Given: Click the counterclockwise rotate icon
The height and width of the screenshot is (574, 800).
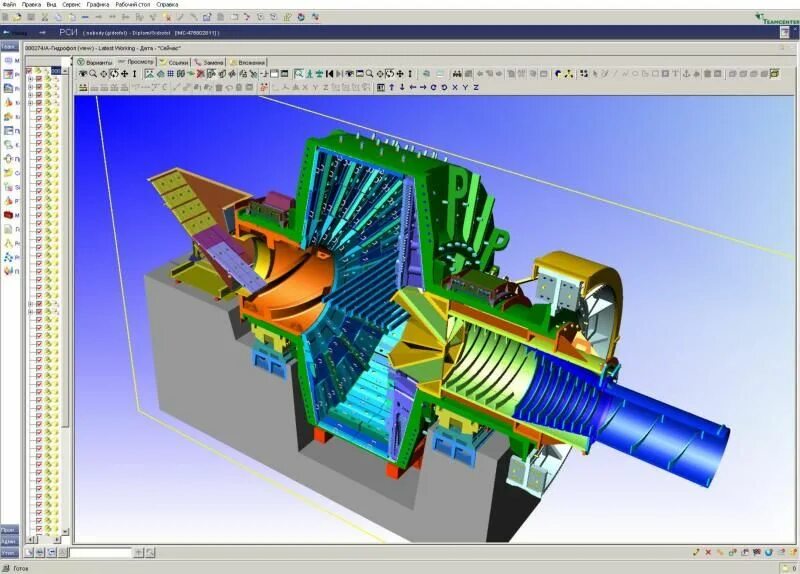Looking at the screenshot, I should 444,88.
